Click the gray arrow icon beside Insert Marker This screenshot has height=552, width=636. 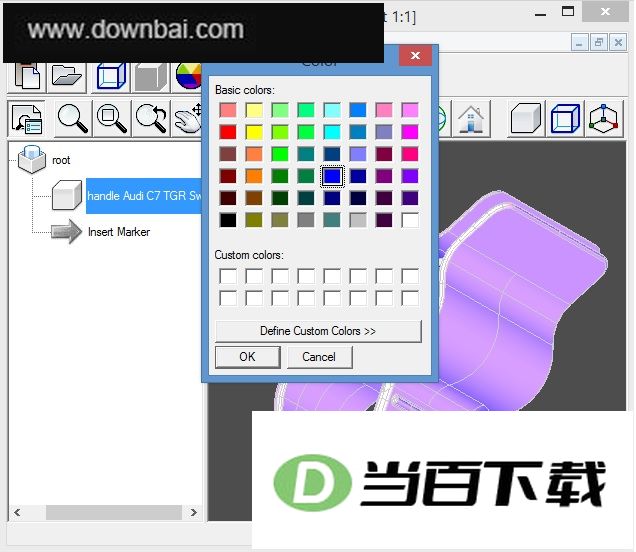pyautogui.click(x=66, y=232)
